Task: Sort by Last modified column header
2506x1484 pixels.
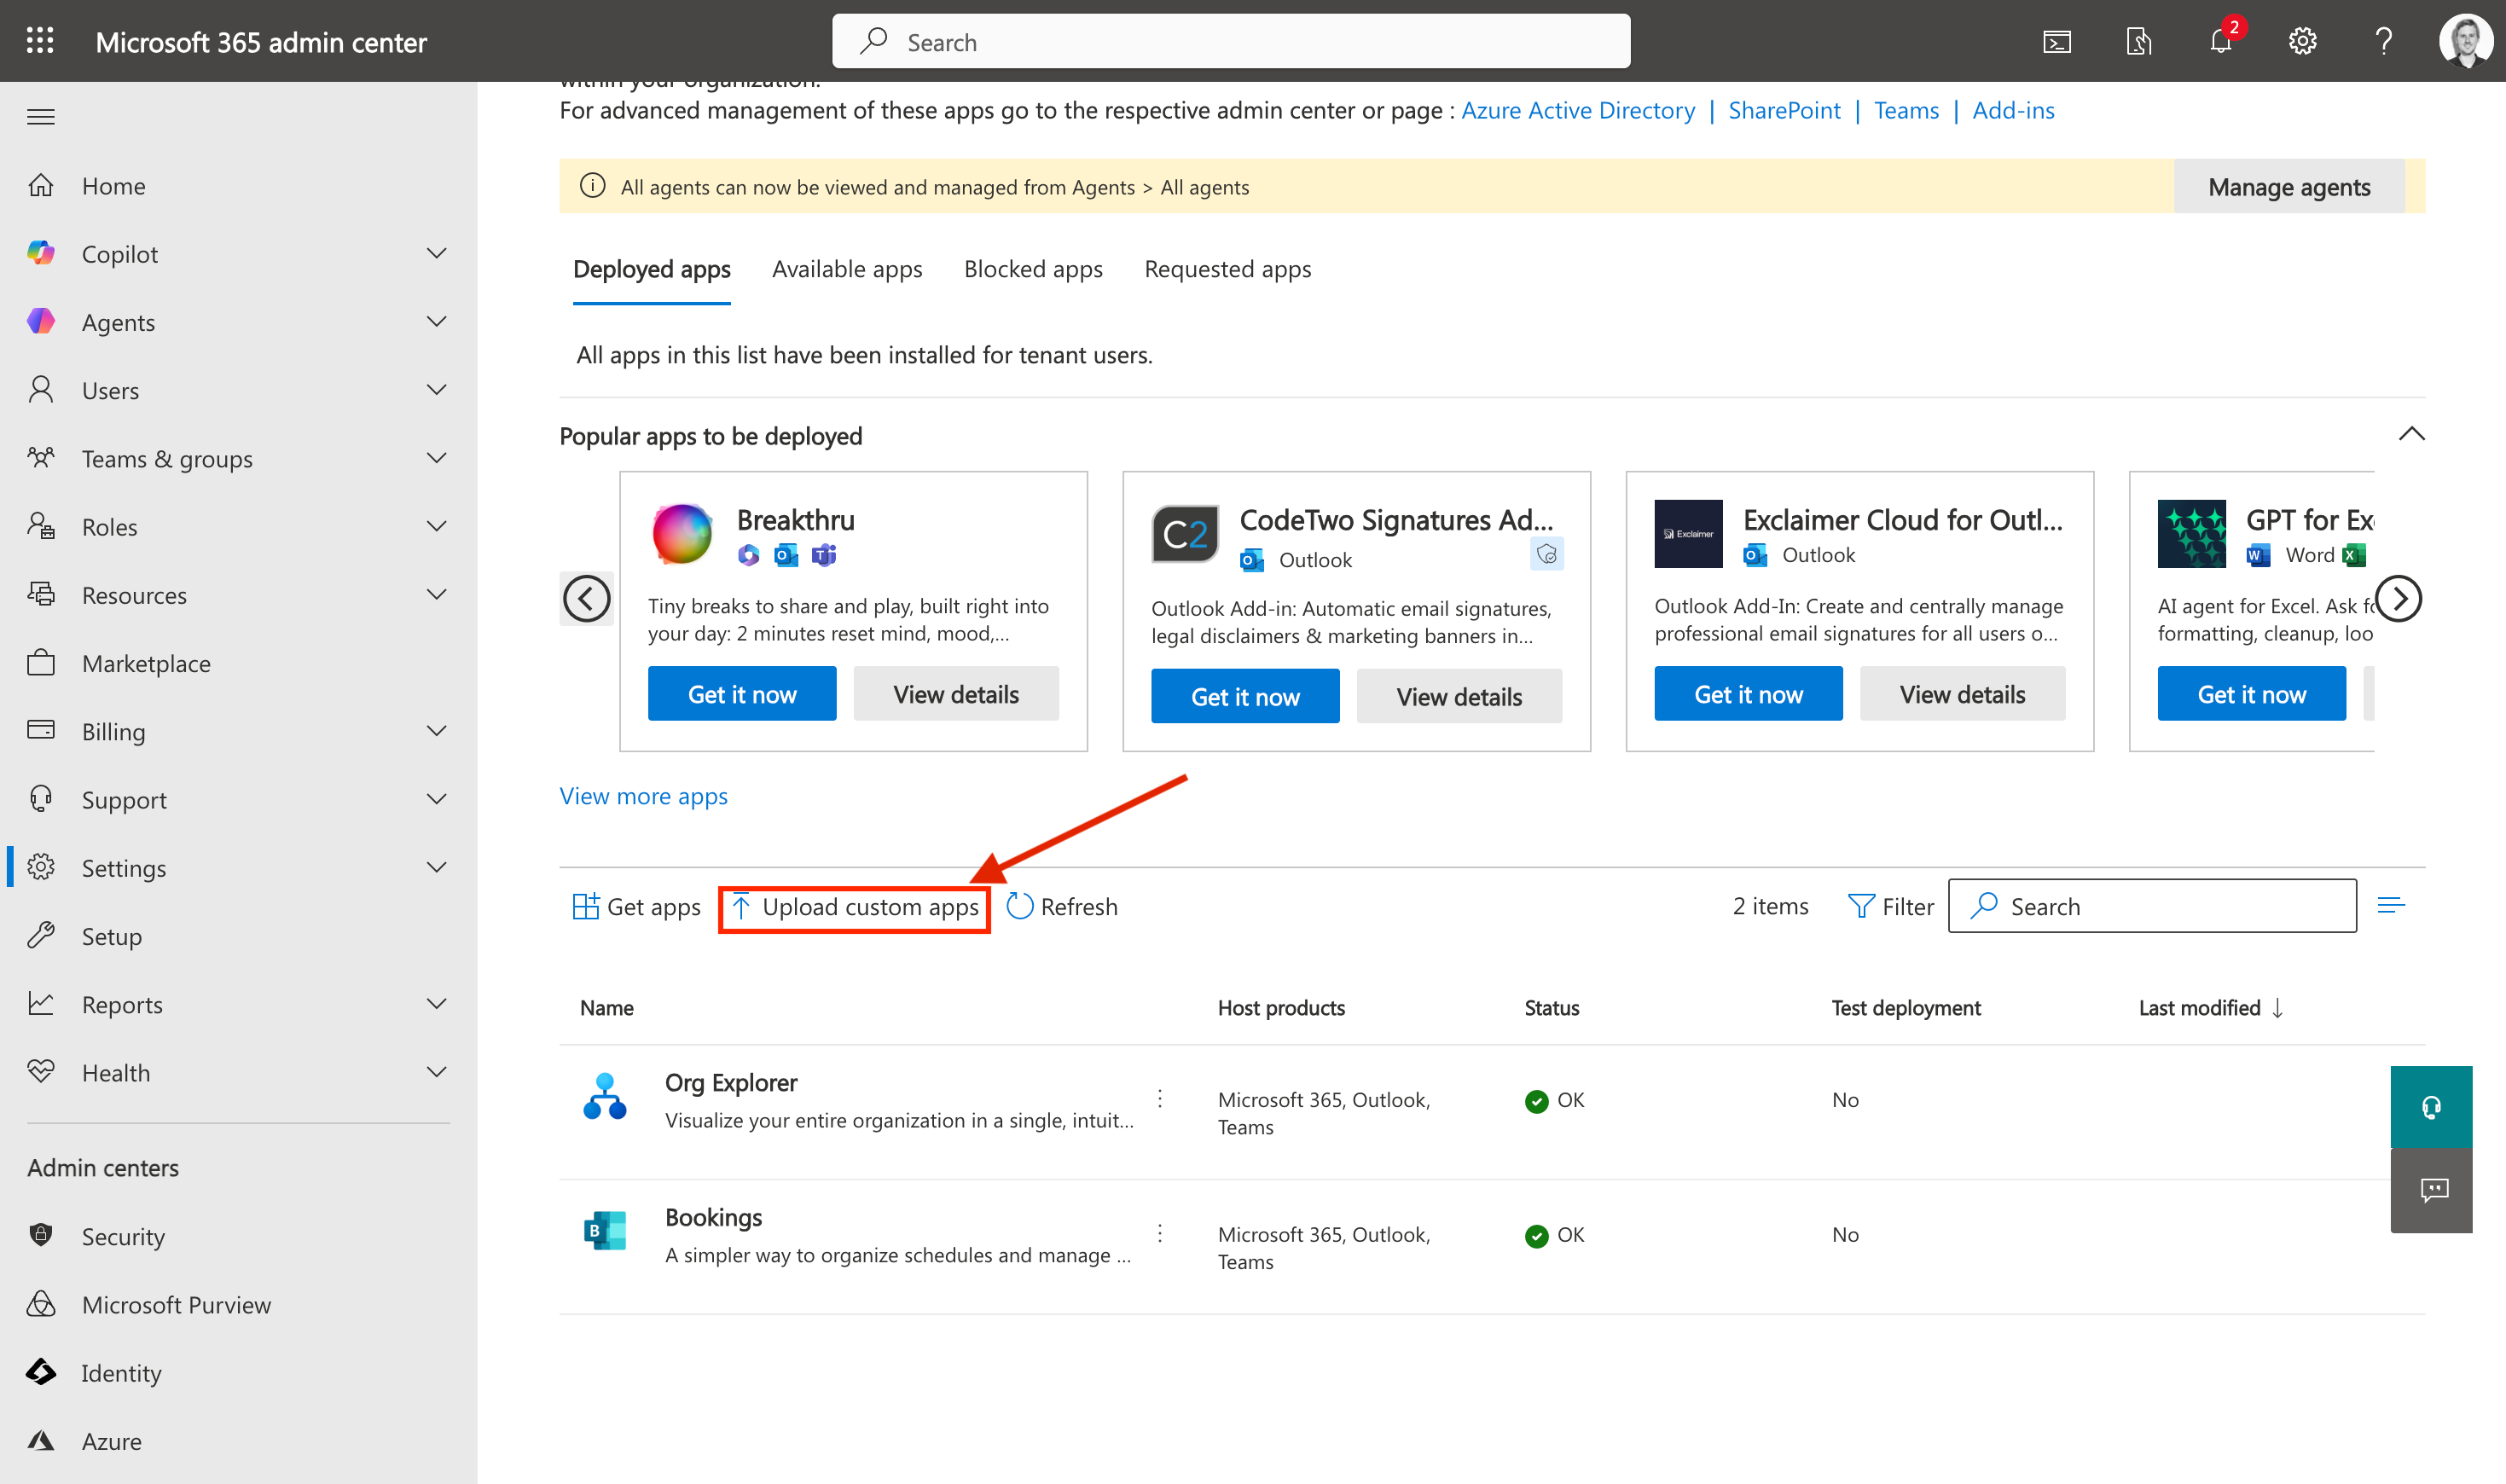Action: pyautogui.click(x=2210, y=1007)
